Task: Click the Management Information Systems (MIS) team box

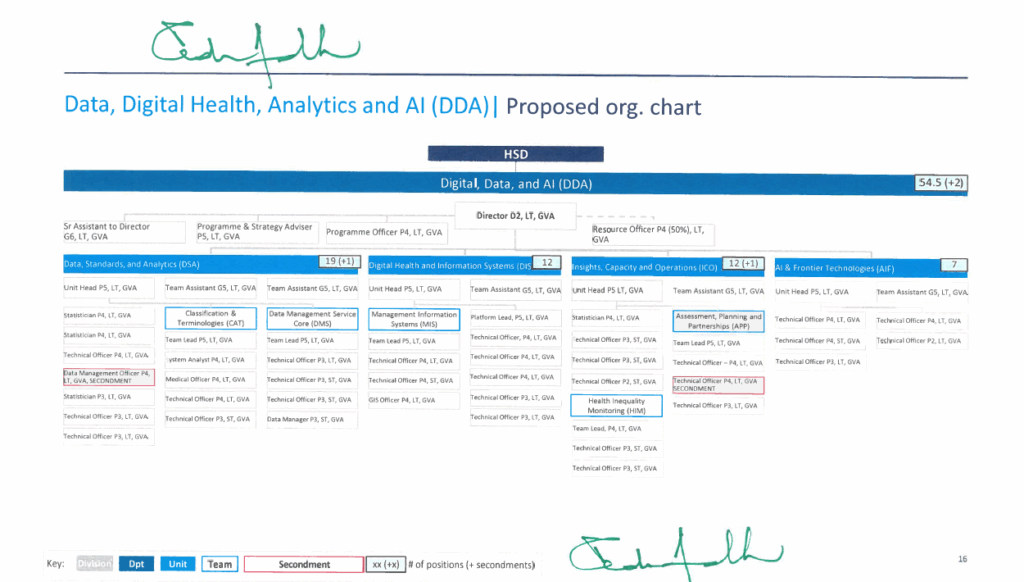Action: [414, 318]
